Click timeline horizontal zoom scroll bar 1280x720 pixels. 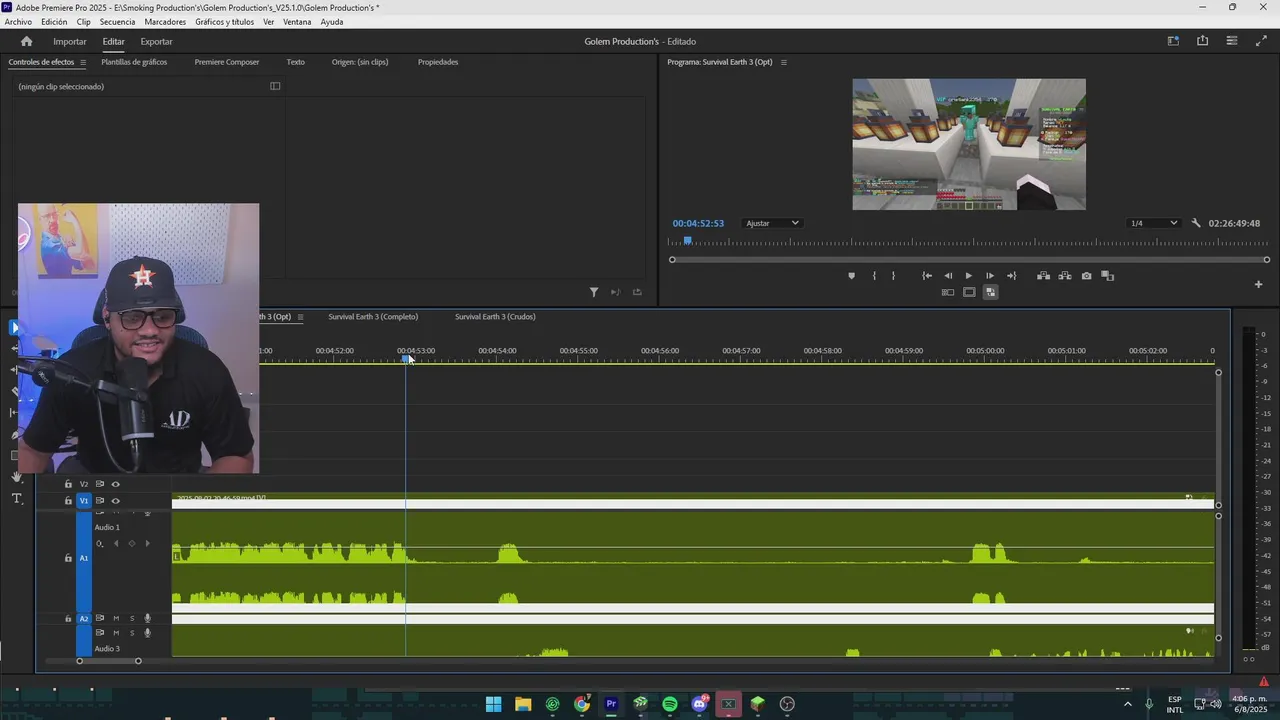(109, 661)
